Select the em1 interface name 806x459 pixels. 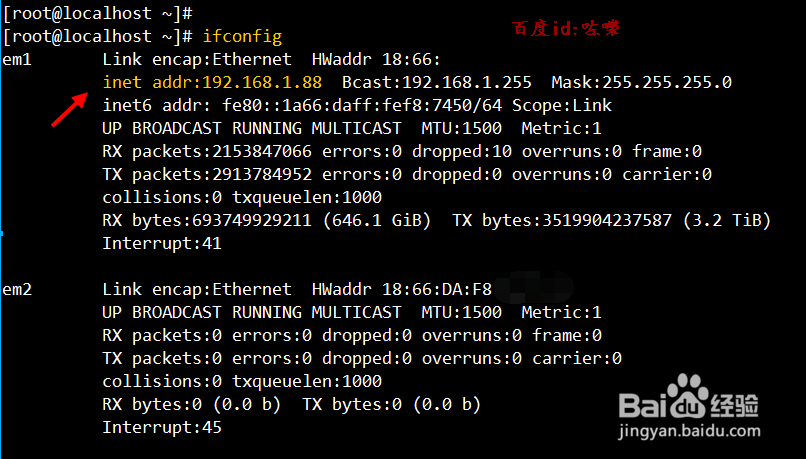pos(18,60)
